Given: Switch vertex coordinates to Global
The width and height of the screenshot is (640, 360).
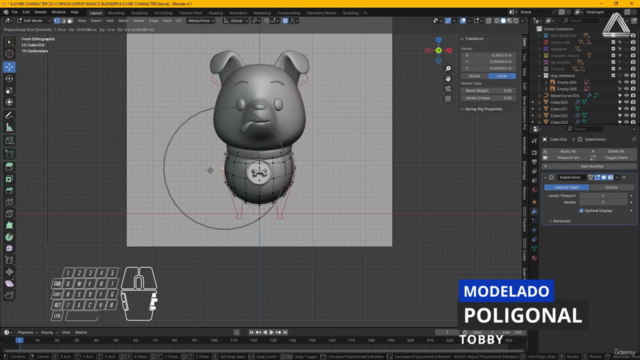Looking at the screenshot, I should point(474,76).
